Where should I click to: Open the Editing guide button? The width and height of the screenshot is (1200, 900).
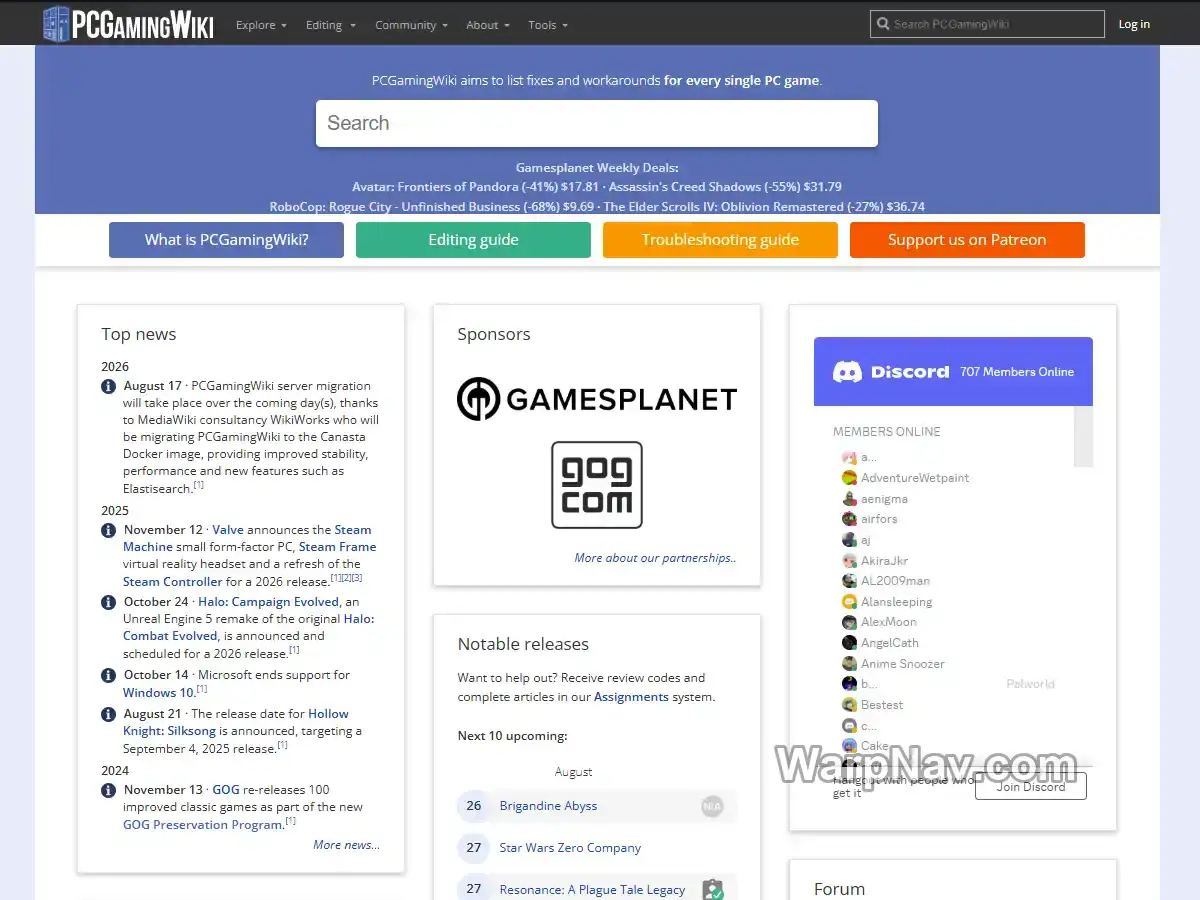coord(473,240)
